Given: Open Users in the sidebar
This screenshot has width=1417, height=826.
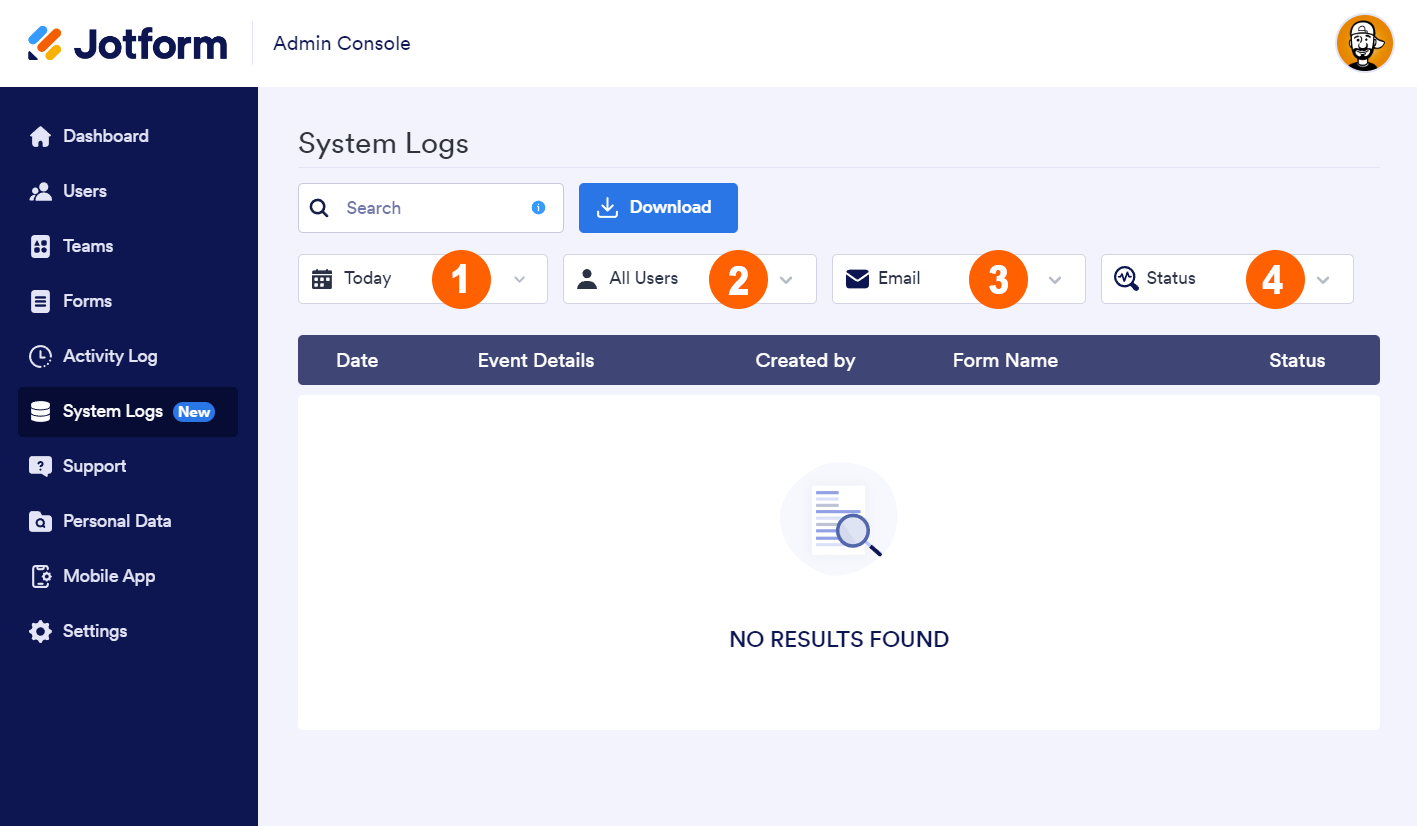Looking at the screenshot, I should (x=128, y=191).
